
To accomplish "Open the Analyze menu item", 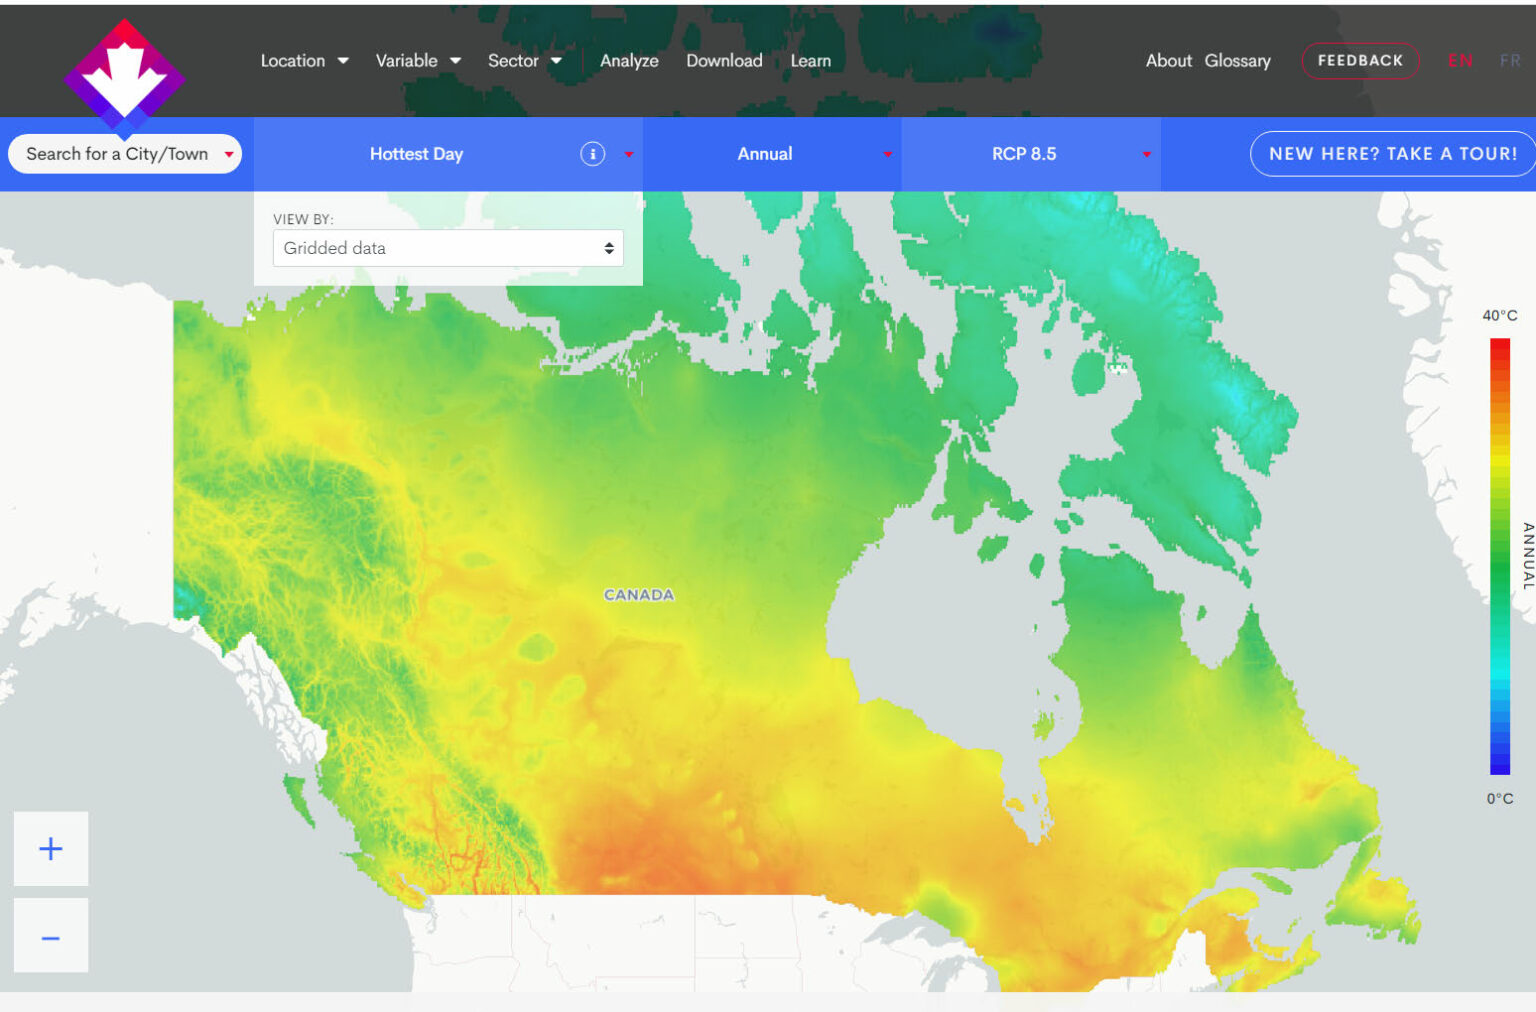I will pos(629,60).
